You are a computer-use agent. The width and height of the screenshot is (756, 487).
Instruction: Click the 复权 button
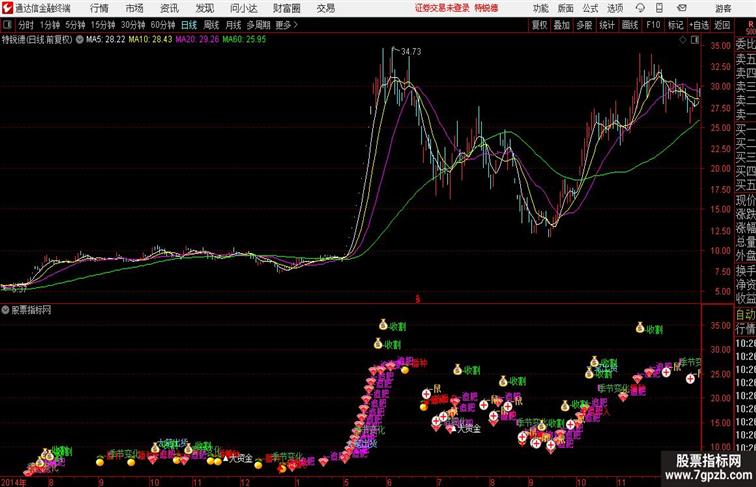(540, 25)
